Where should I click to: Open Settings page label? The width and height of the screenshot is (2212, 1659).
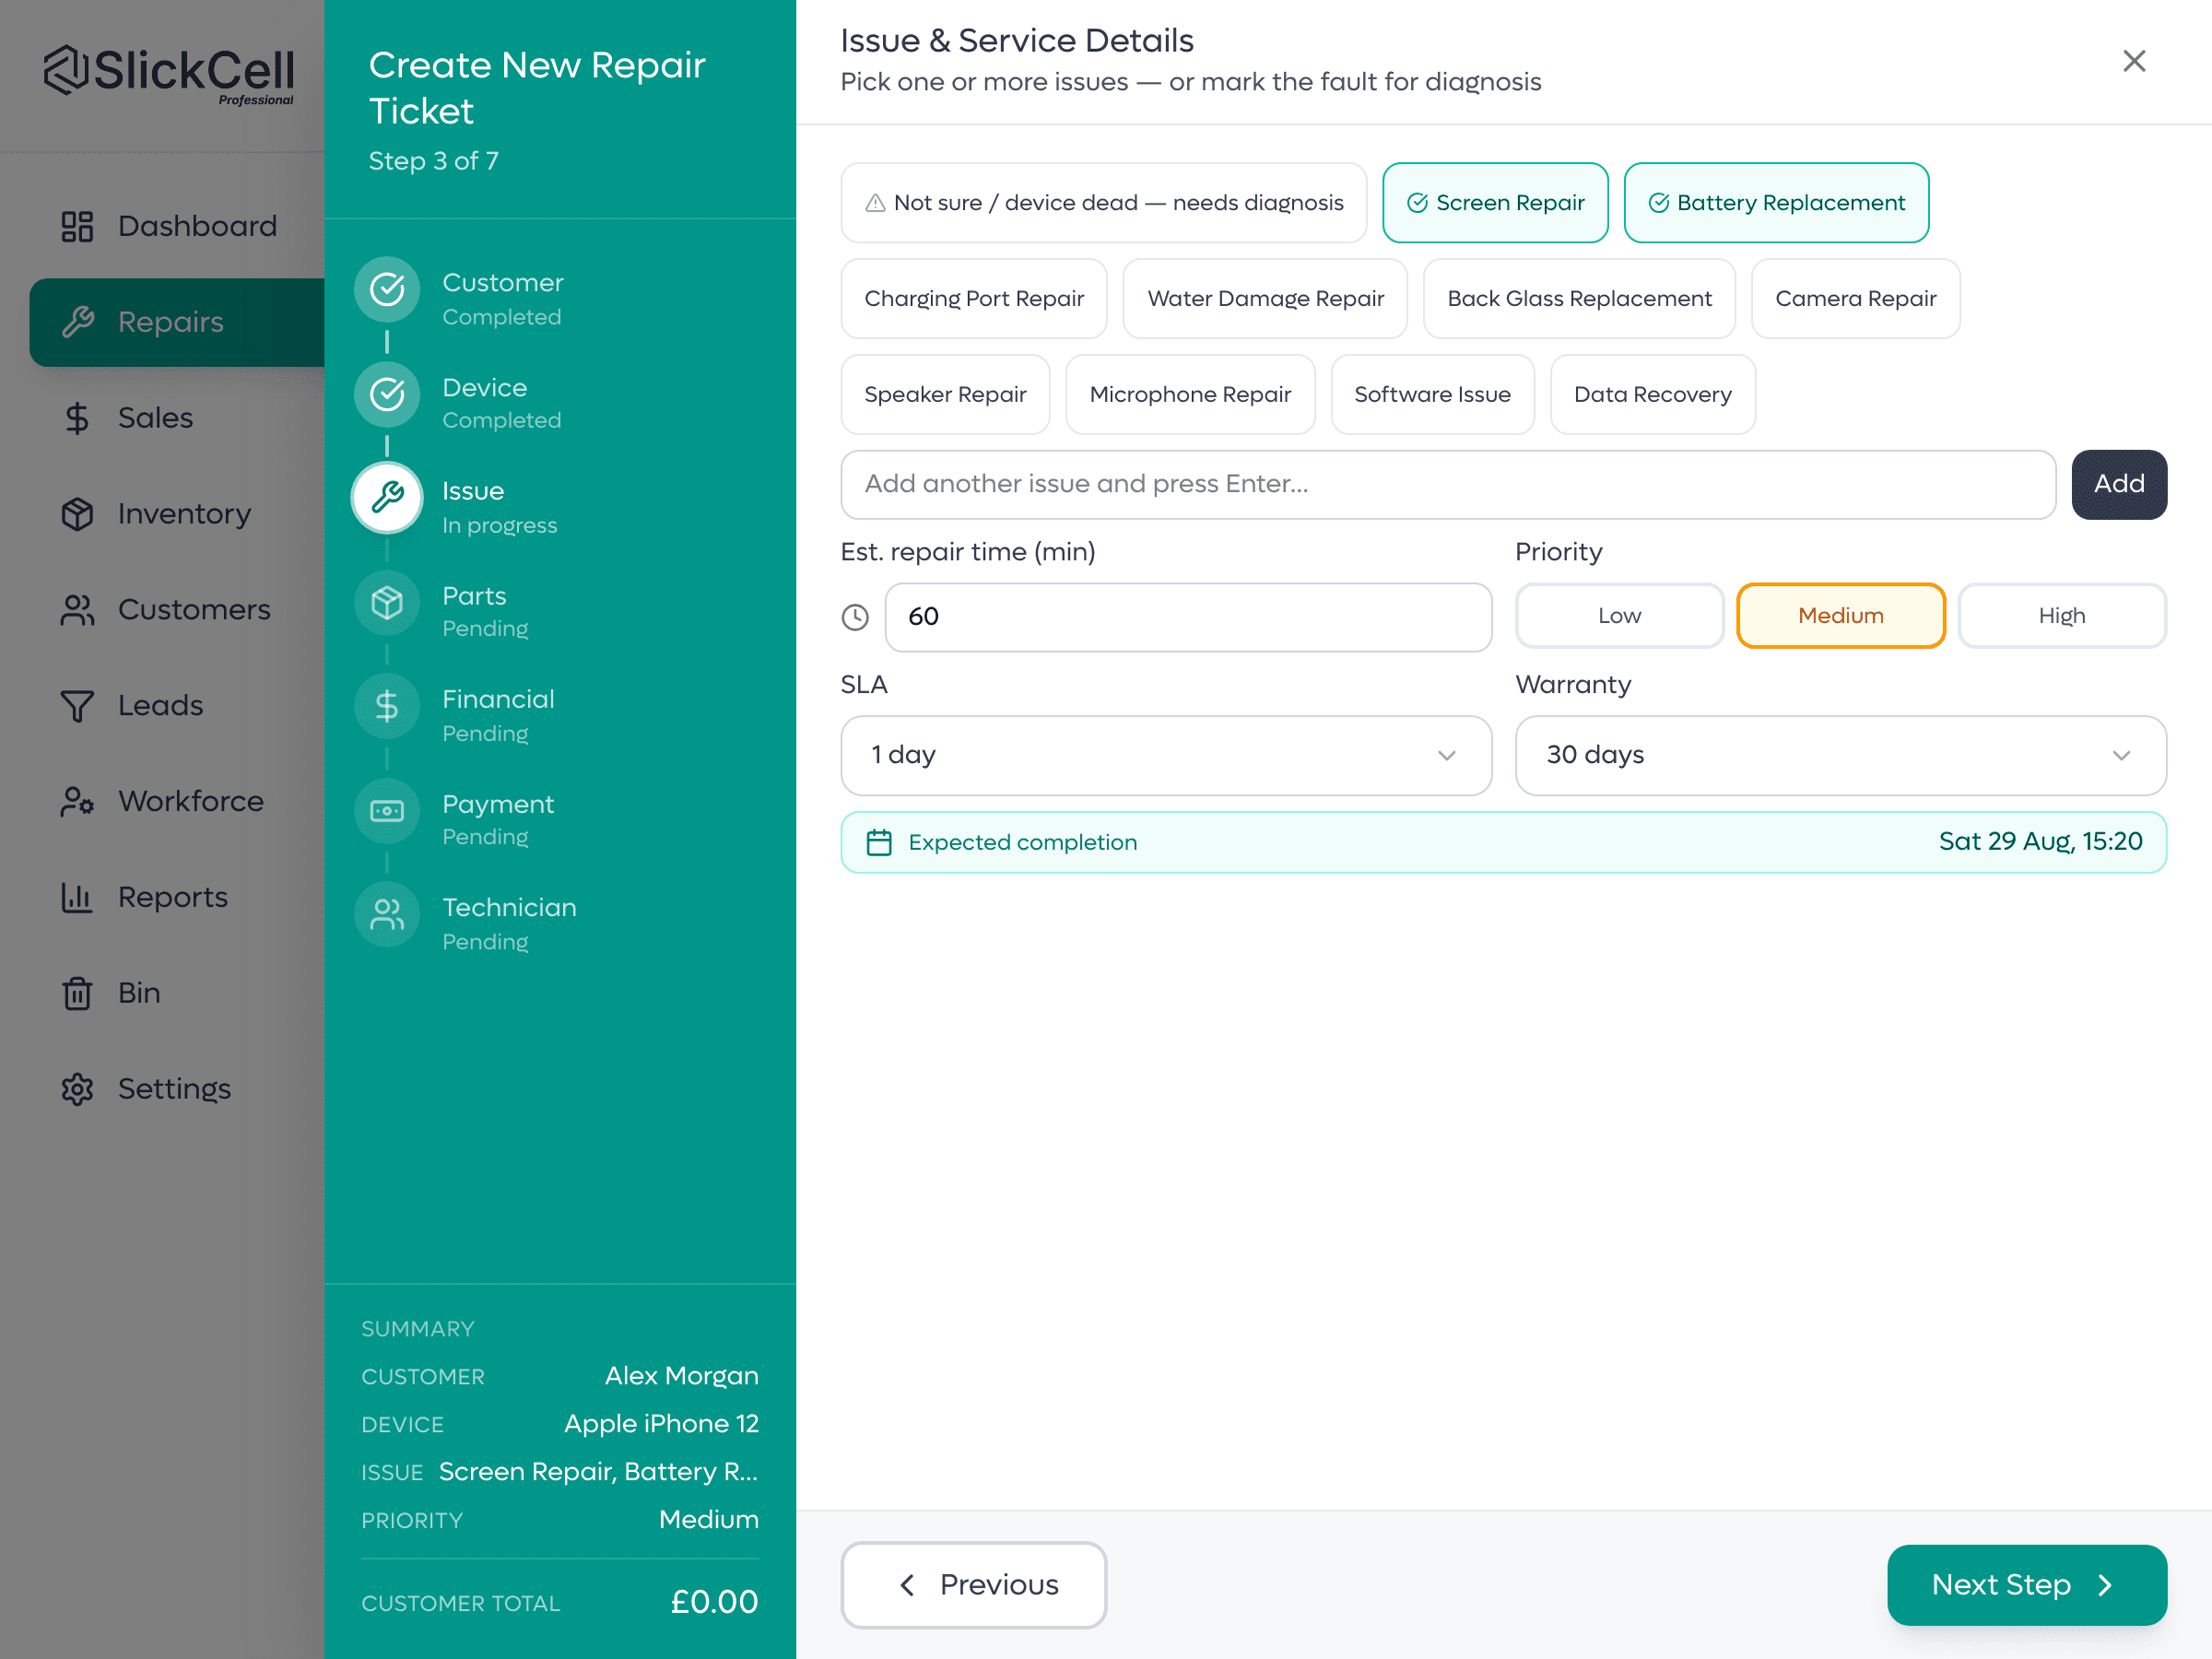[175, 1089]
